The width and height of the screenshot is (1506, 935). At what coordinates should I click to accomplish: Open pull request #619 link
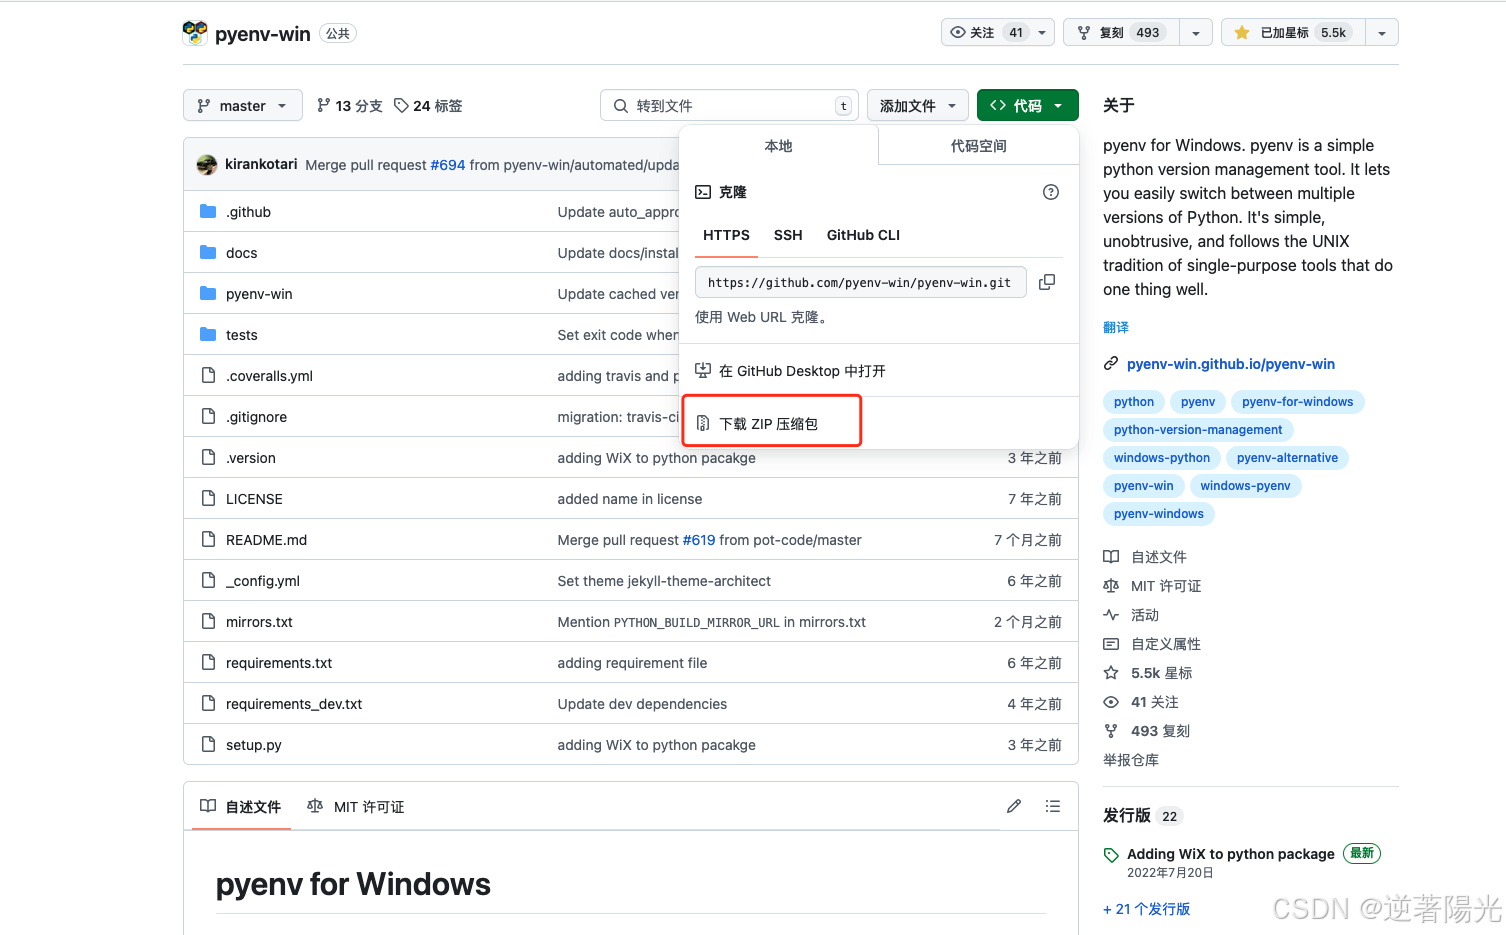pyautogui.click(x=699, y=540)
